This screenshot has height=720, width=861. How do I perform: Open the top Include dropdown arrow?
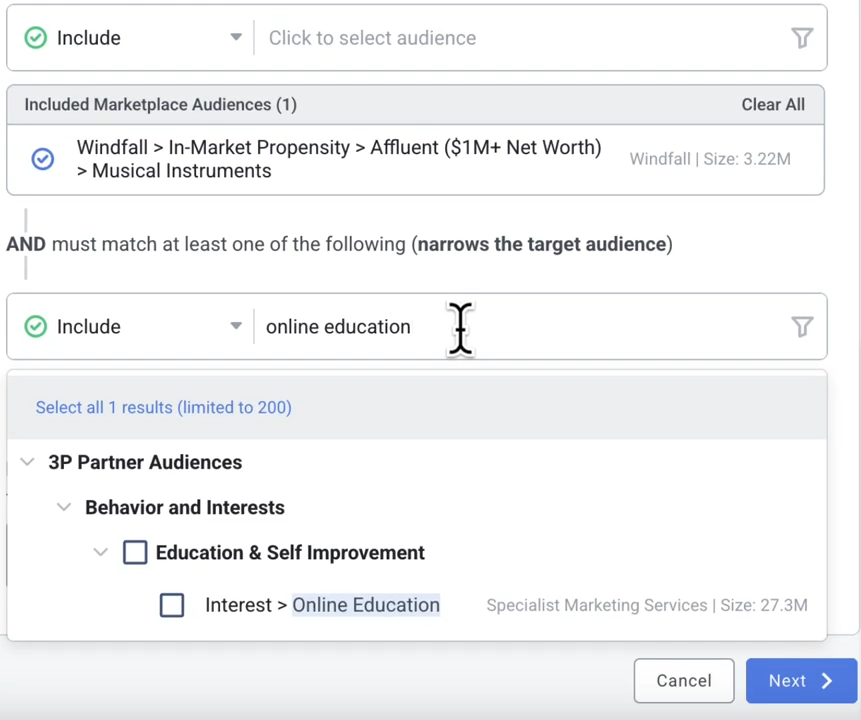(236, 38)
